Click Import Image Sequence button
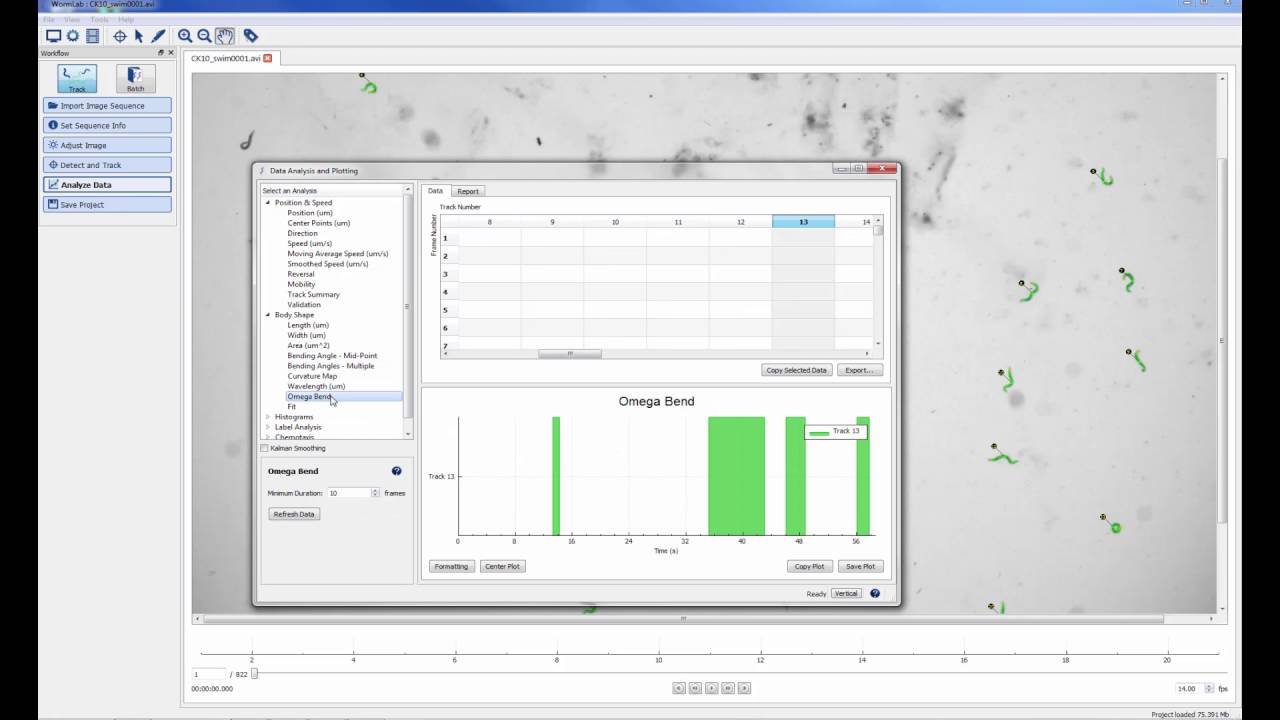 (x=107, y=106)
